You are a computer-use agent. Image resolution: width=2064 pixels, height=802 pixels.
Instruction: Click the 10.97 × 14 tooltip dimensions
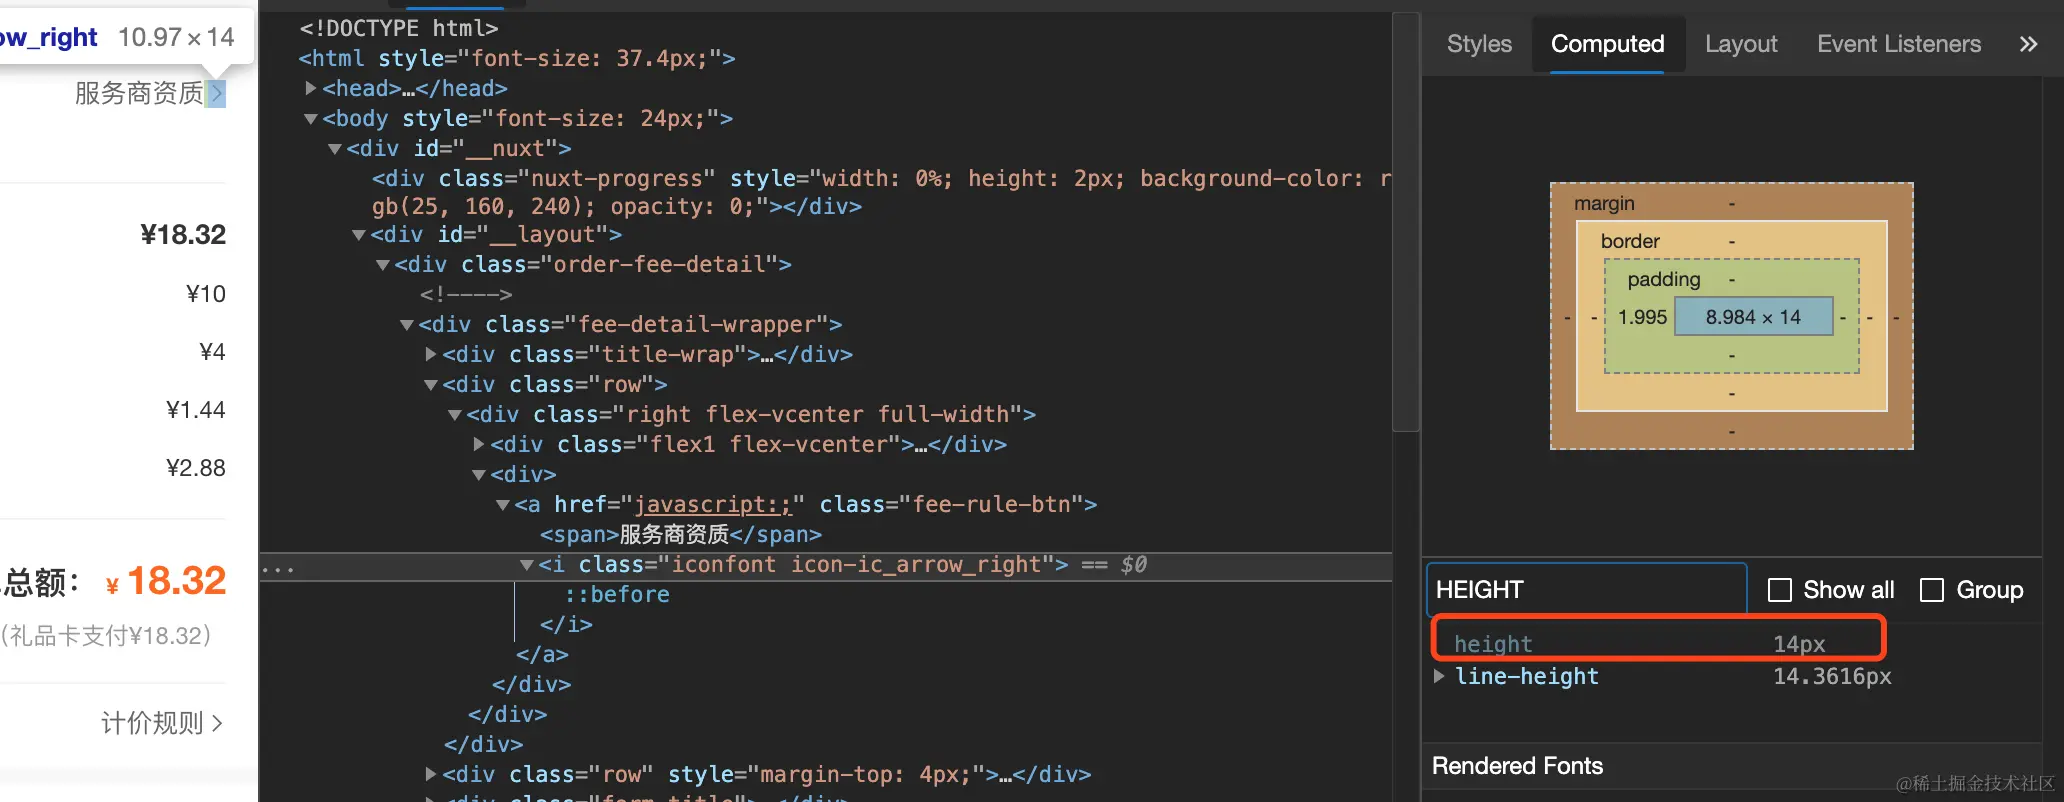click(x=176, y=37)
